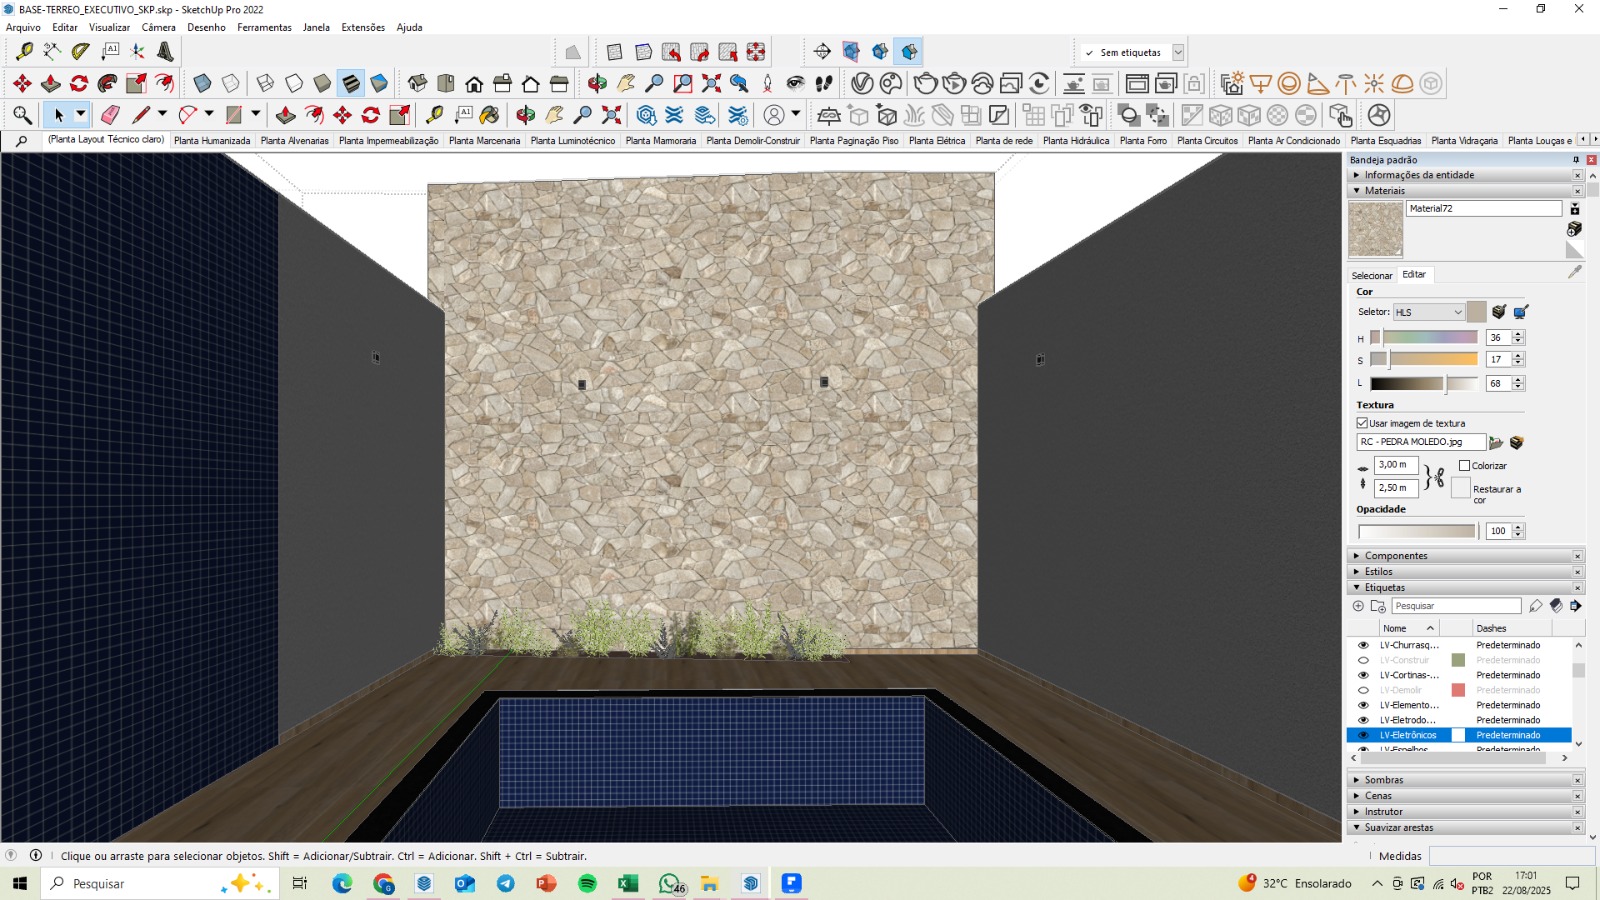Switch to the Selecionar tab
The height and width of the screenshot is (900, 1600).
click(x=1371, y=275)
